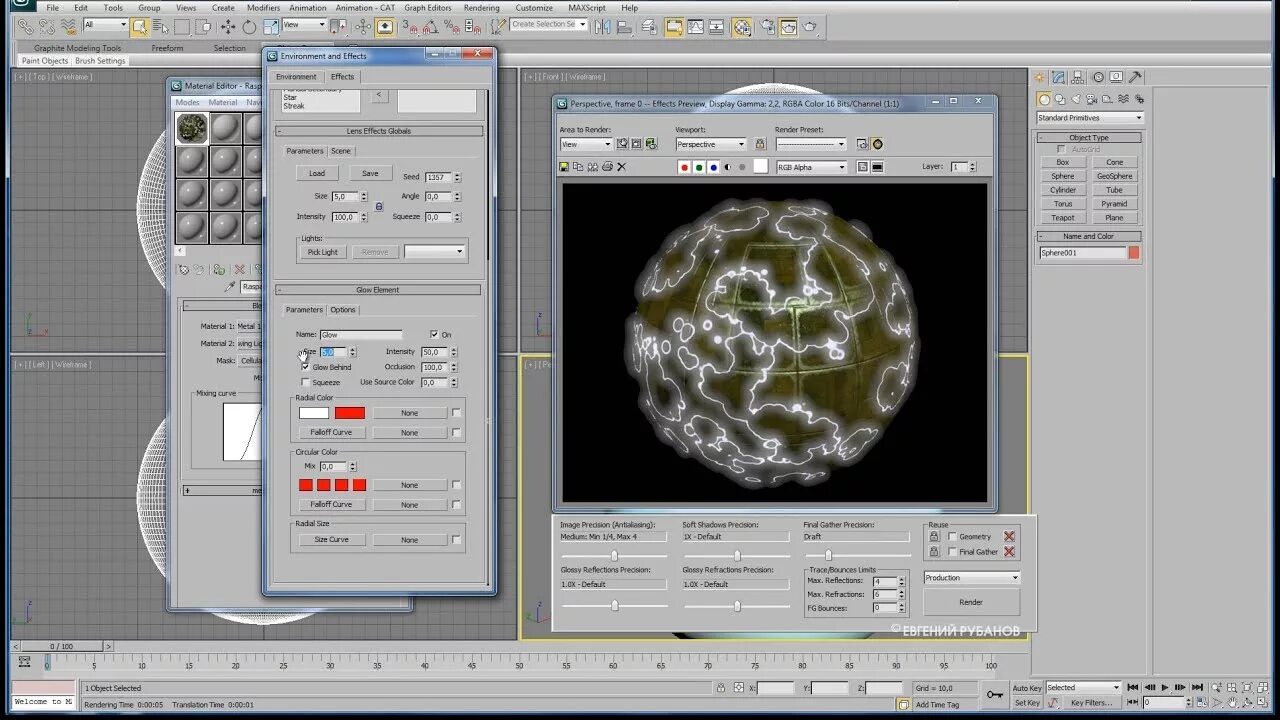This screenshot has width=1280, height=720.
Task: Select the Rotate tool in main toolbar
Action: (x=249, y=27)
